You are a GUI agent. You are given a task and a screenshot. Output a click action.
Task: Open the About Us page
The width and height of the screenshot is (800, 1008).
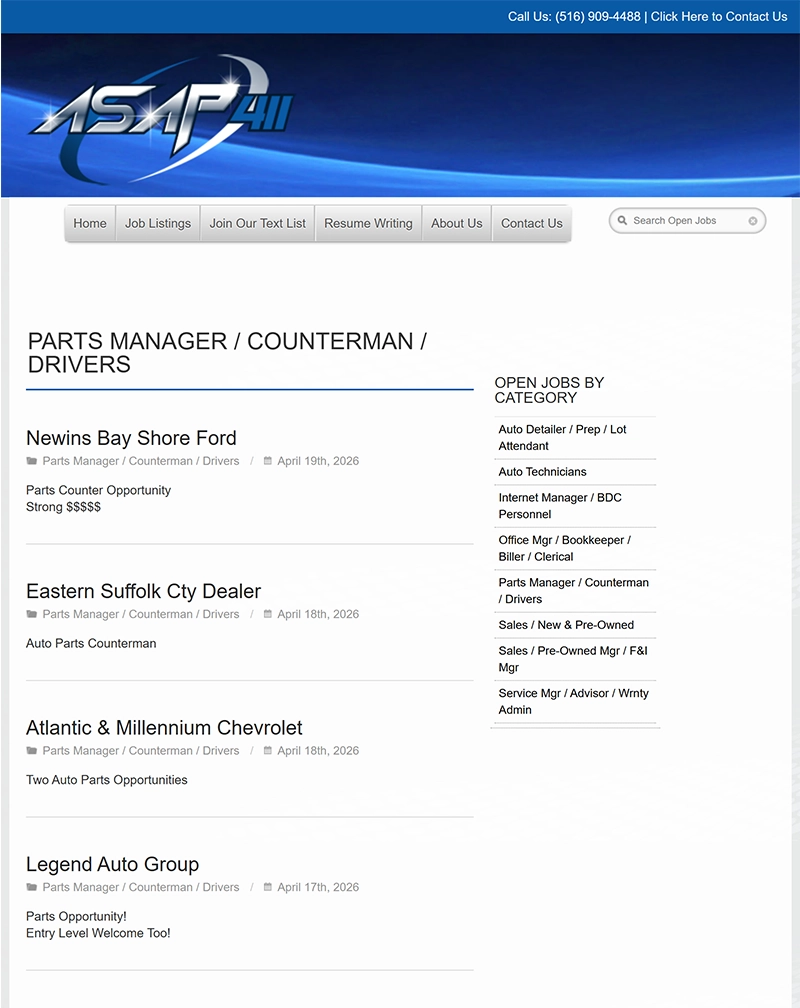457,223
